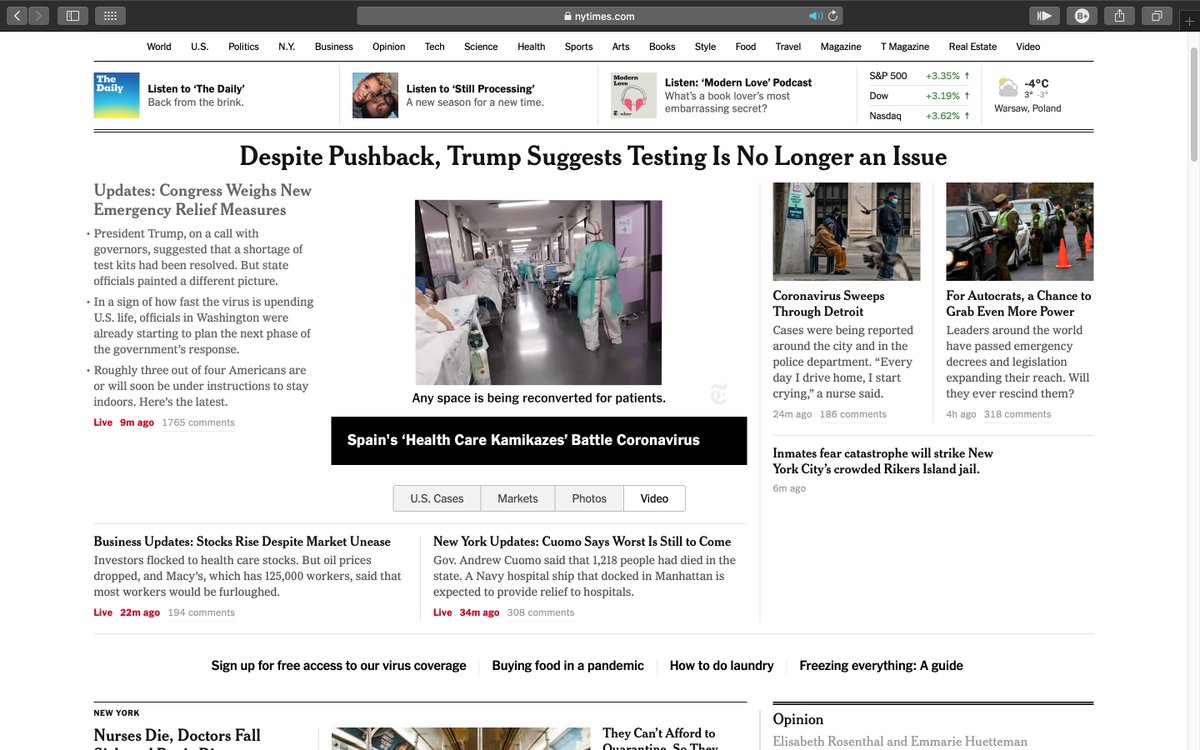Open the Sports section

click(579, 46)
